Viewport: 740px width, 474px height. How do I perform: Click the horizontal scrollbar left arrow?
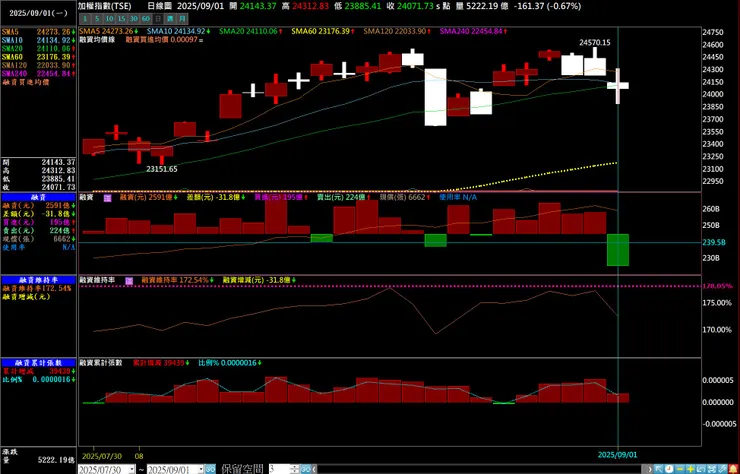pyautogui.click(x=314, y=469)
